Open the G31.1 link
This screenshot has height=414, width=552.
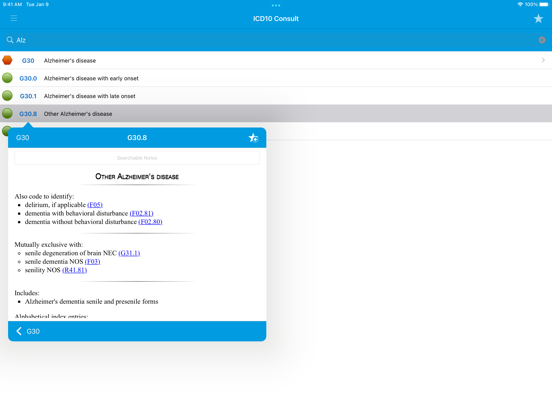pyautogui.click(x=129, y=253)
